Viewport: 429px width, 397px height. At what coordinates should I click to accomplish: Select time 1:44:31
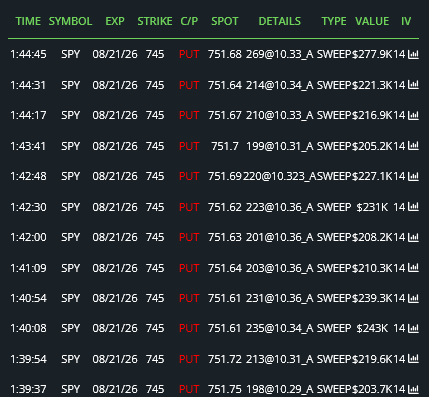pos(28,85)
